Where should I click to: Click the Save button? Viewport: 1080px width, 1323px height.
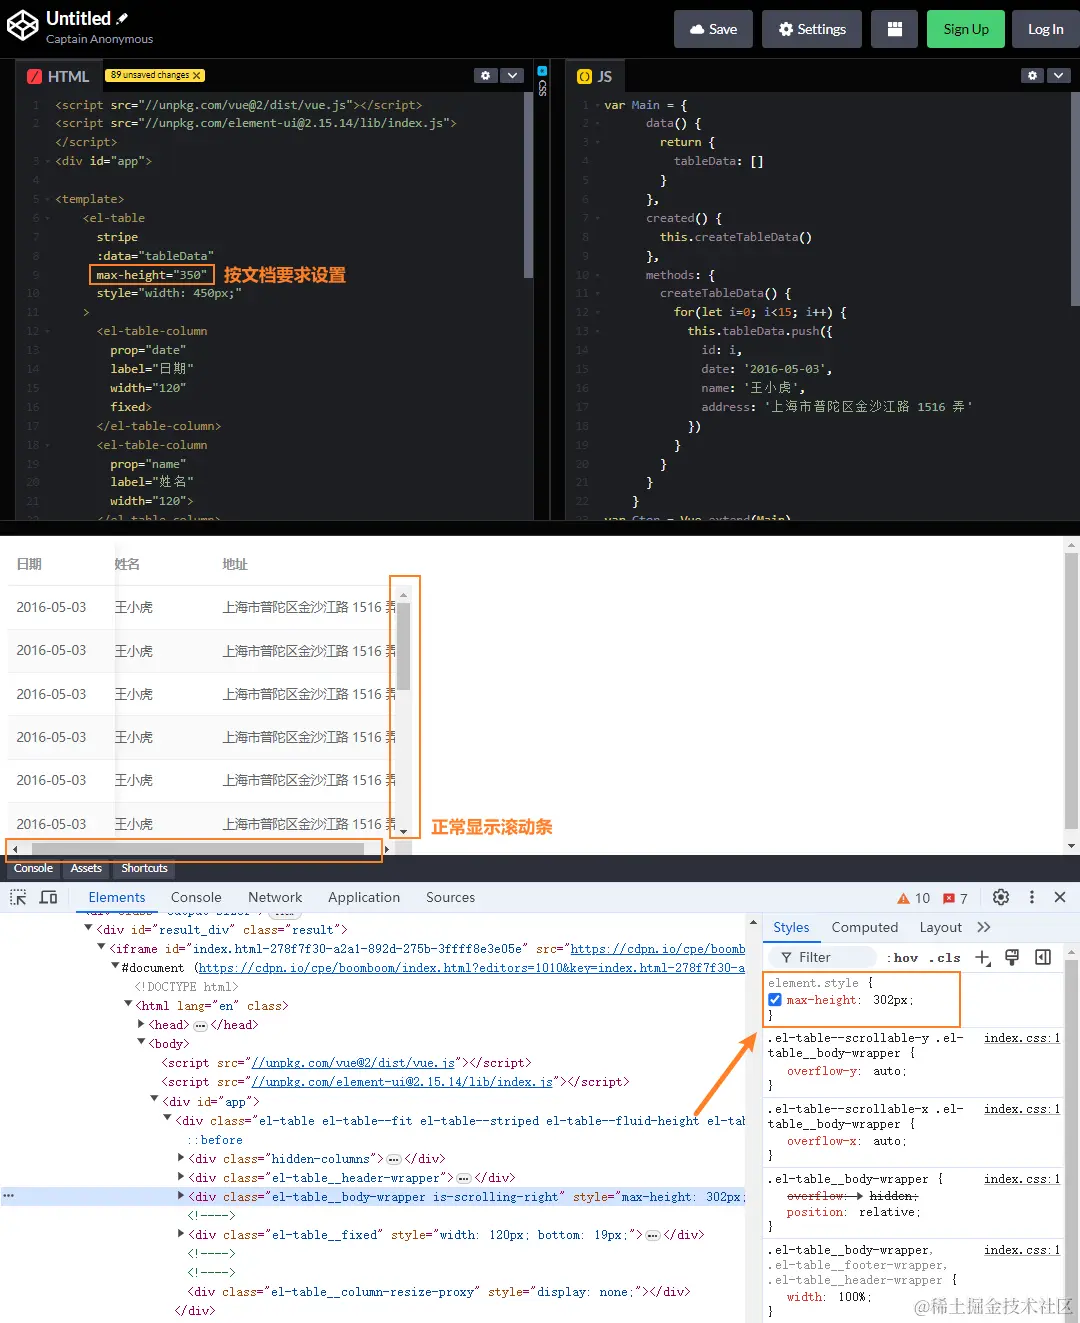point(714,29)
